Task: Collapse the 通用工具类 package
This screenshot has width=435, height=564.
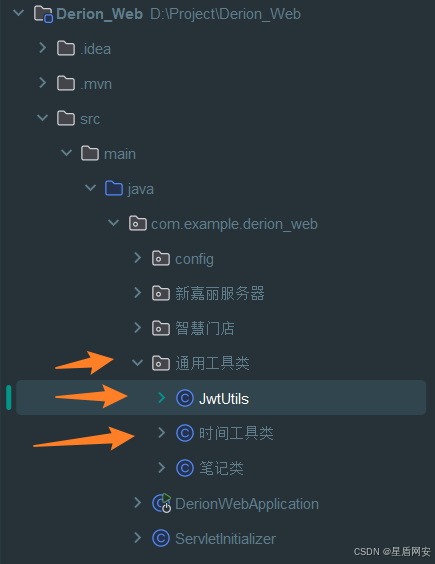Action: coord(137,363)
